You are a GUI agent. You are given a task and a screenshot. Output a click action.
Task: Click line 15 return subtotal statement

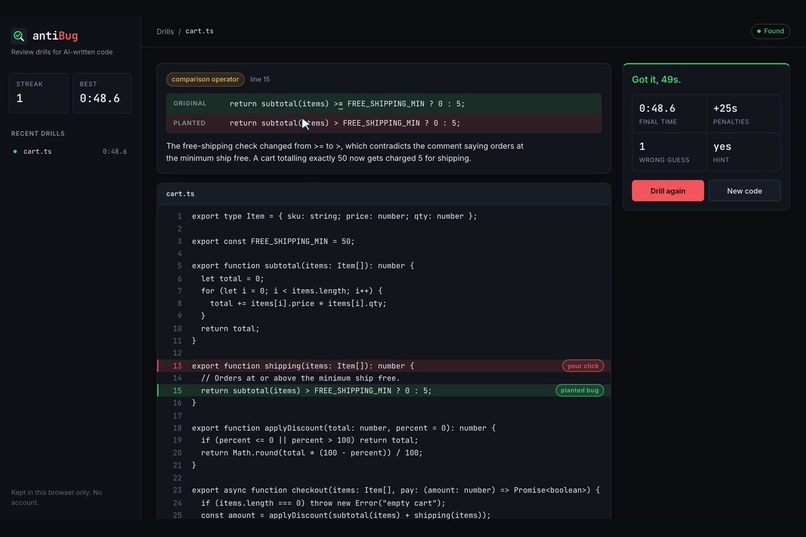[x=316, y=391]
